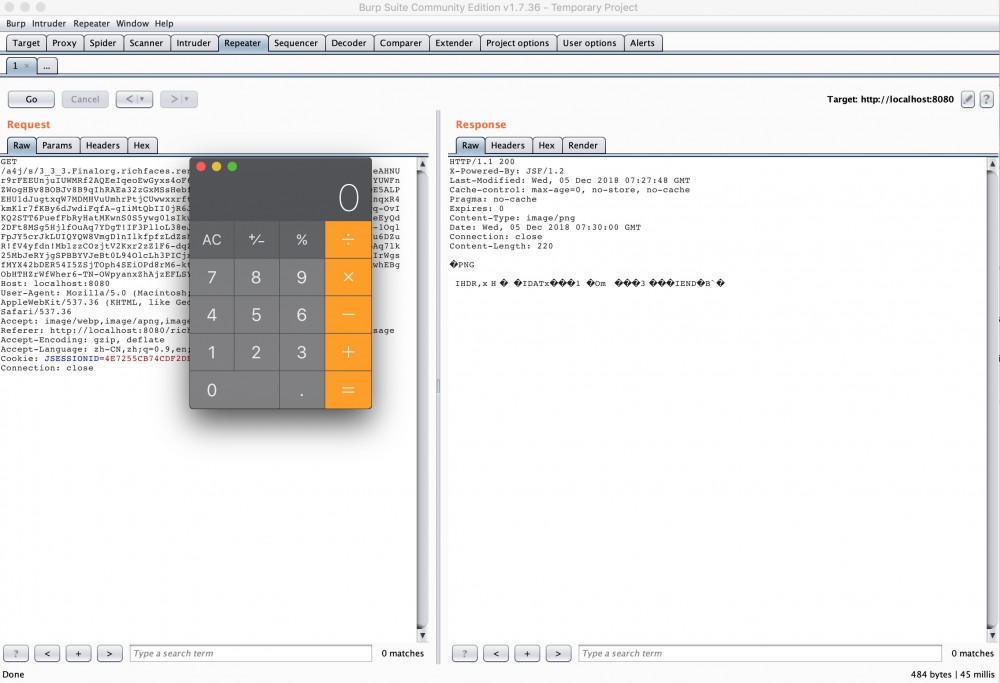
Task: Click previous match '<' in response search
Action: coord(495,653)
